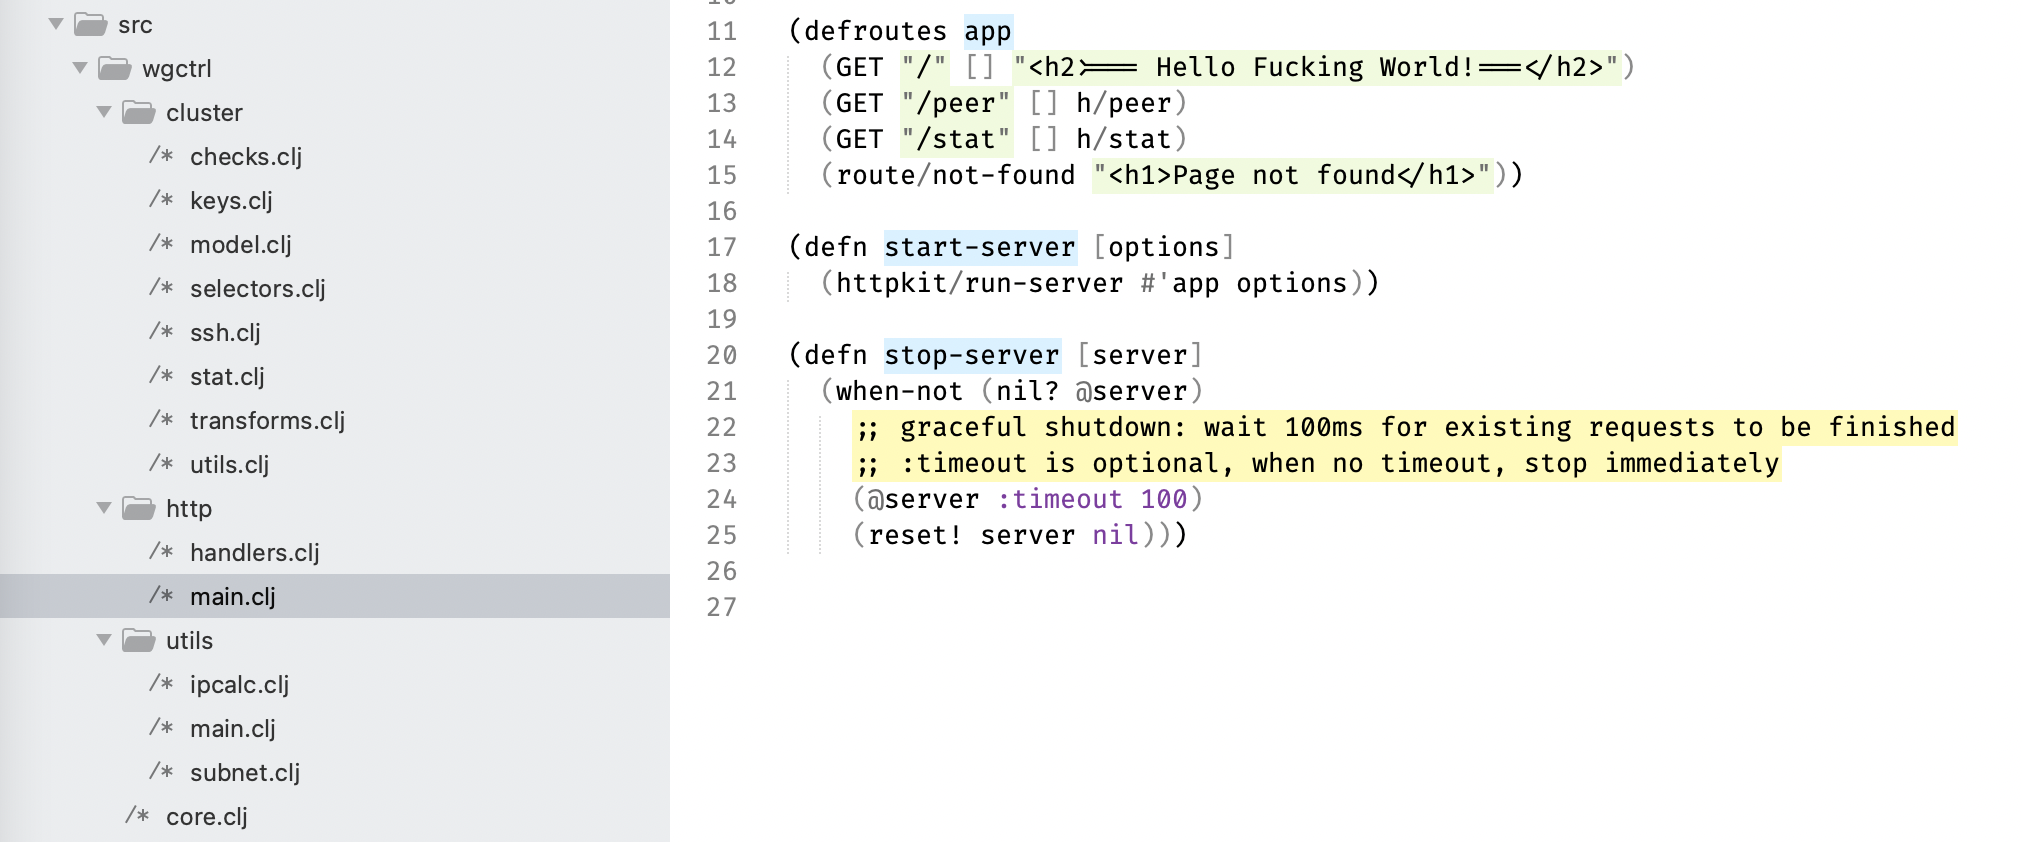
Task: Click the file icon beside transforms.clj
Action: (x=161, y=420)
